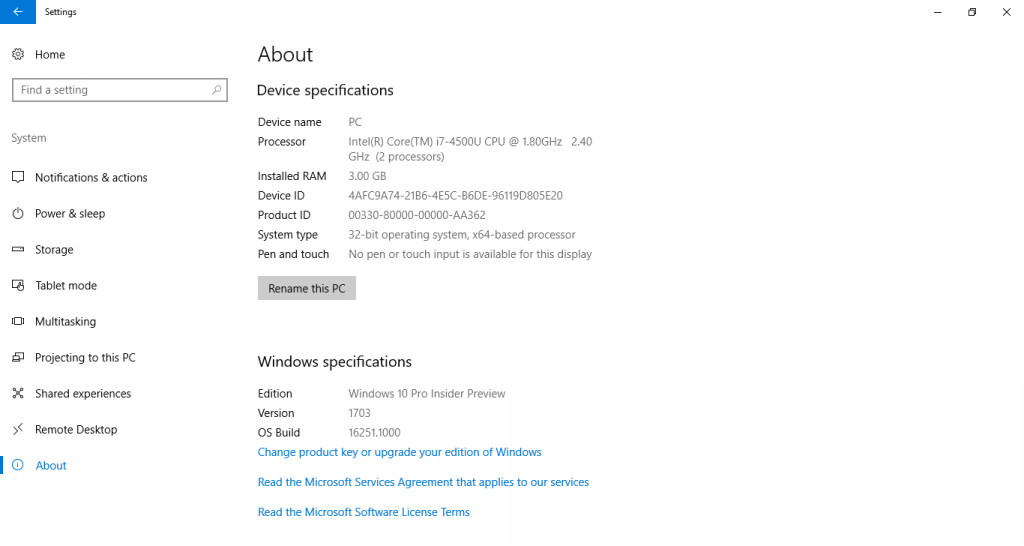The width and height of the screenshot is (1024, 546).
Task: Select the About sidebar entry
Action: tap(51, 465)
